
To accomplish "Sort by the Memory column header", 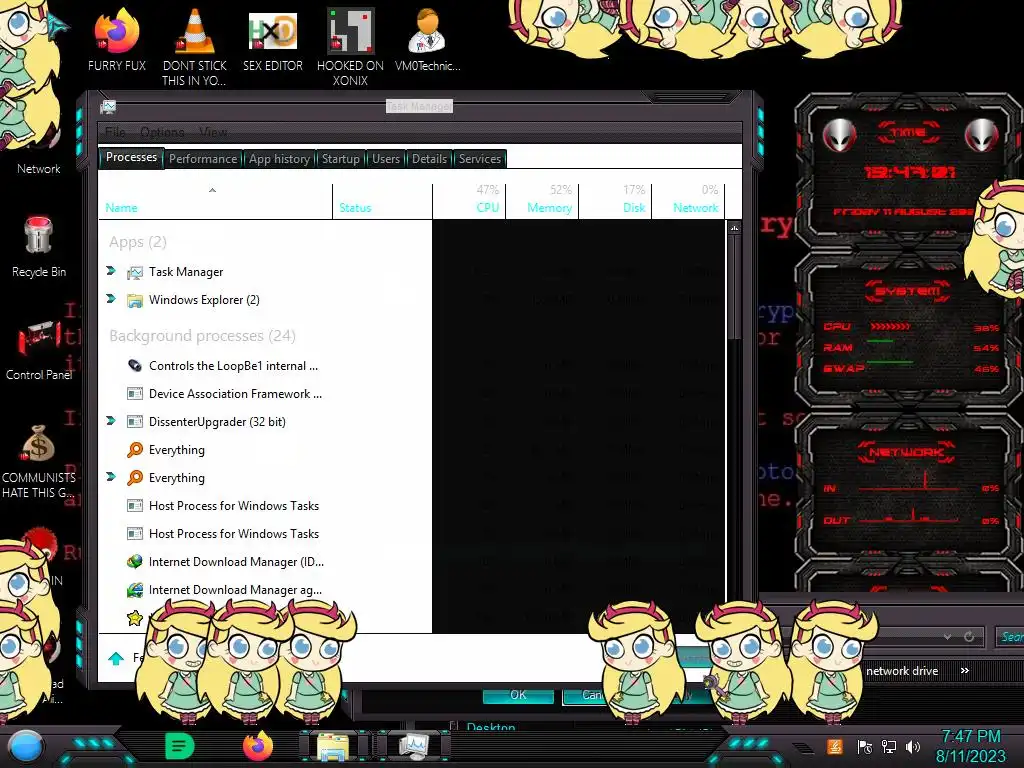I will pos(543,202).
